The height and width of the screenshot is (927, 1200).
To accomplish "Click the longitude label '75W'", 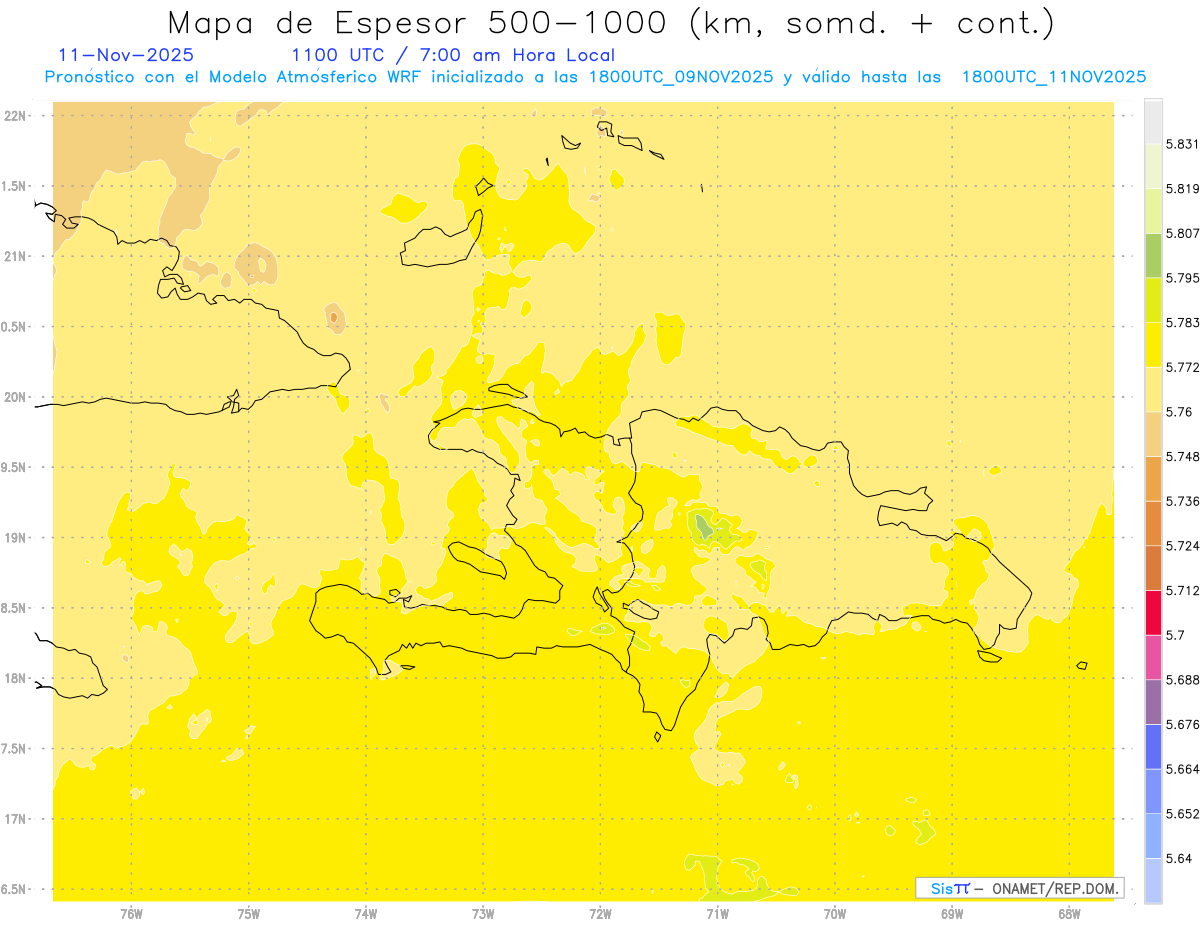I will (248, 913).
